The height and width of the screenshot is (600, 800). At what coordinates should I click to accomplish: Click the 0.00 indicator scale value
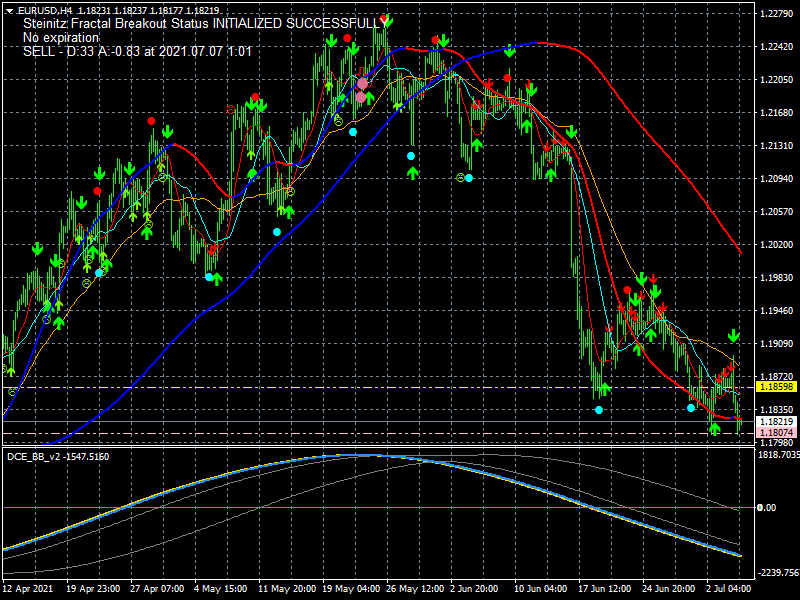pyautogui.click(x=767, y=508)
